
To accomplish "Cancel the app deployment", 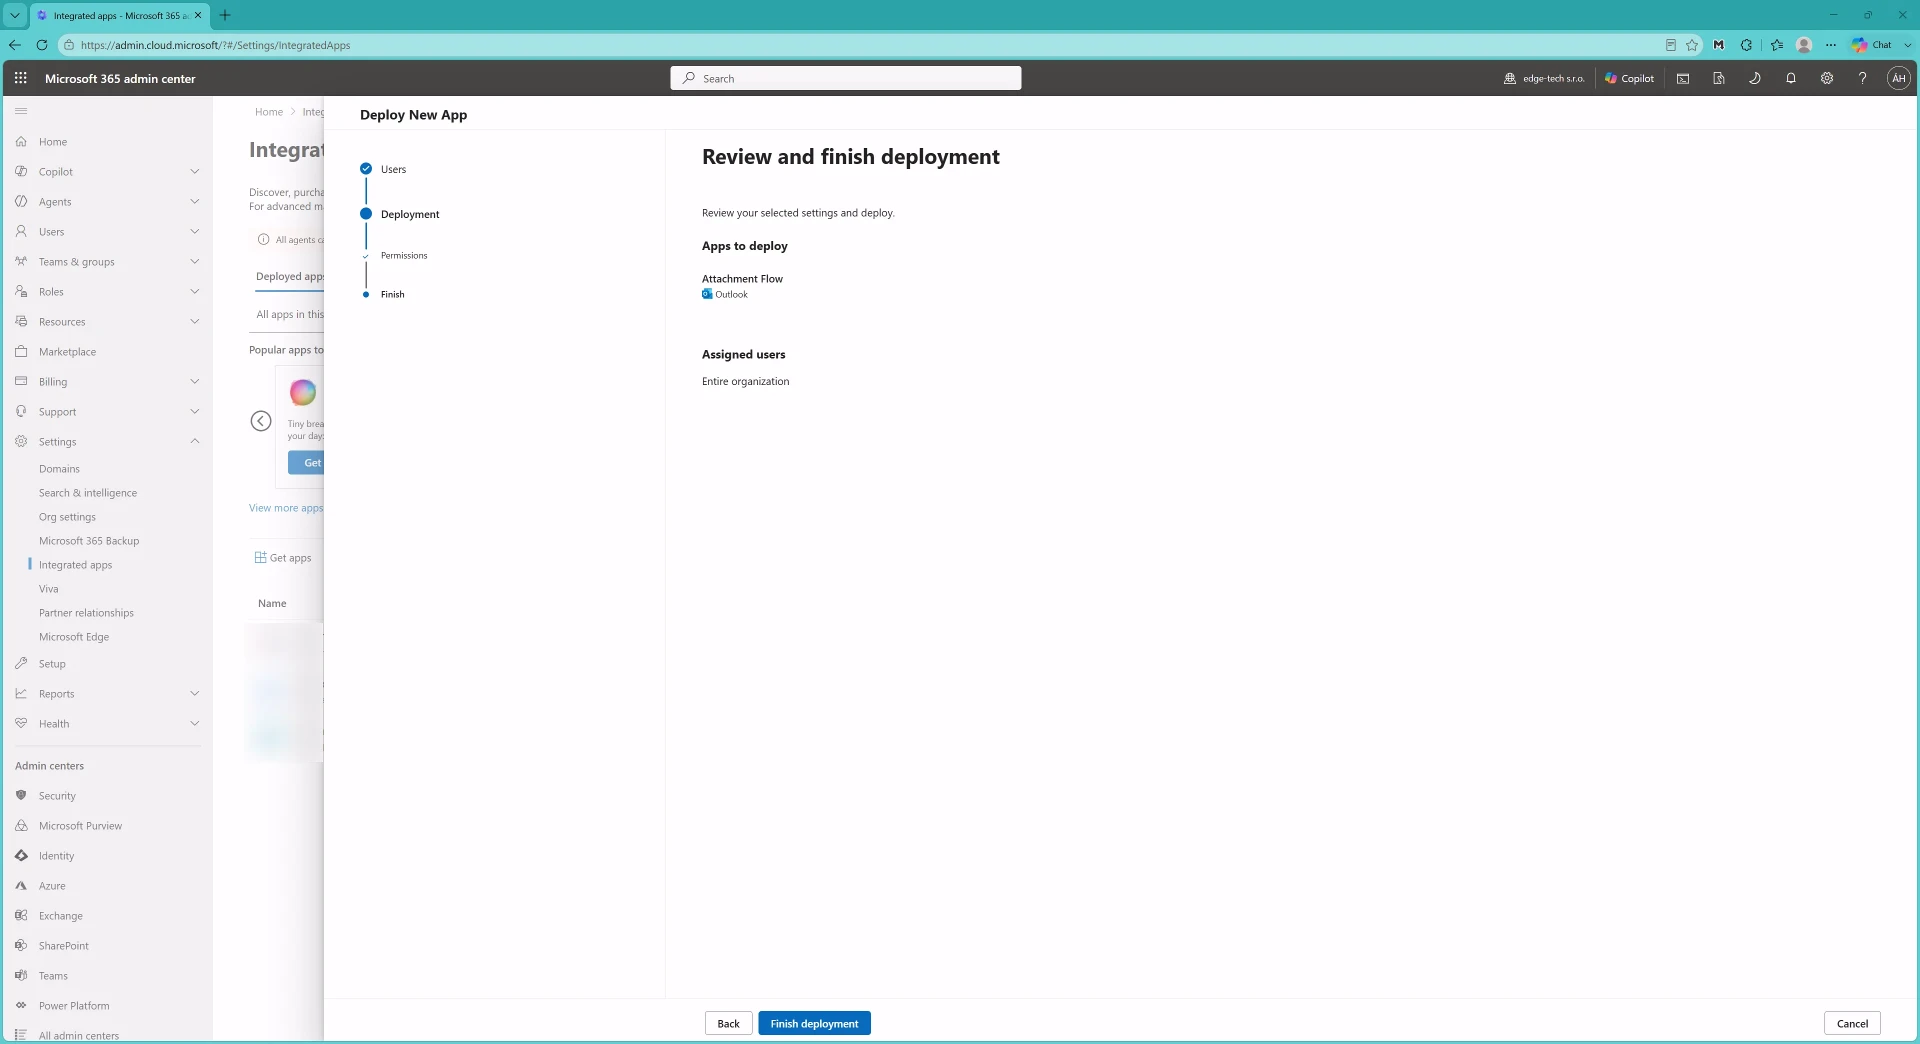I will click(1852, 1023).
